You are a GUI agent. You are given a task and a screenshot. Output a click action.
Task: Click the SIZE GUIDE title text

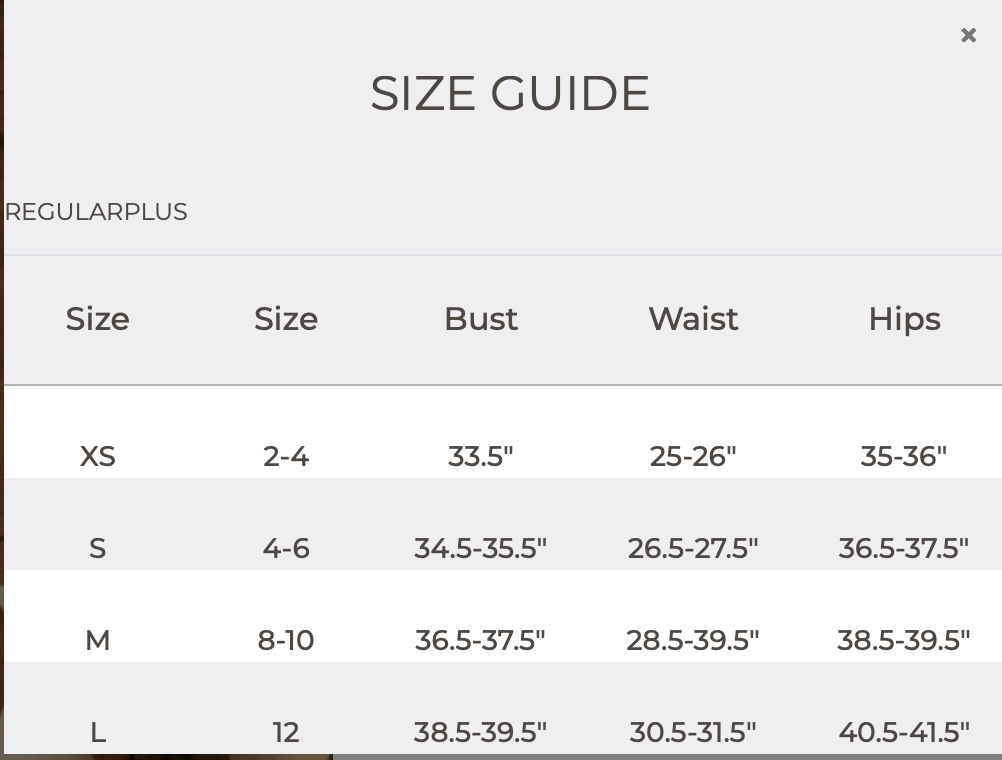pos(510,92)
